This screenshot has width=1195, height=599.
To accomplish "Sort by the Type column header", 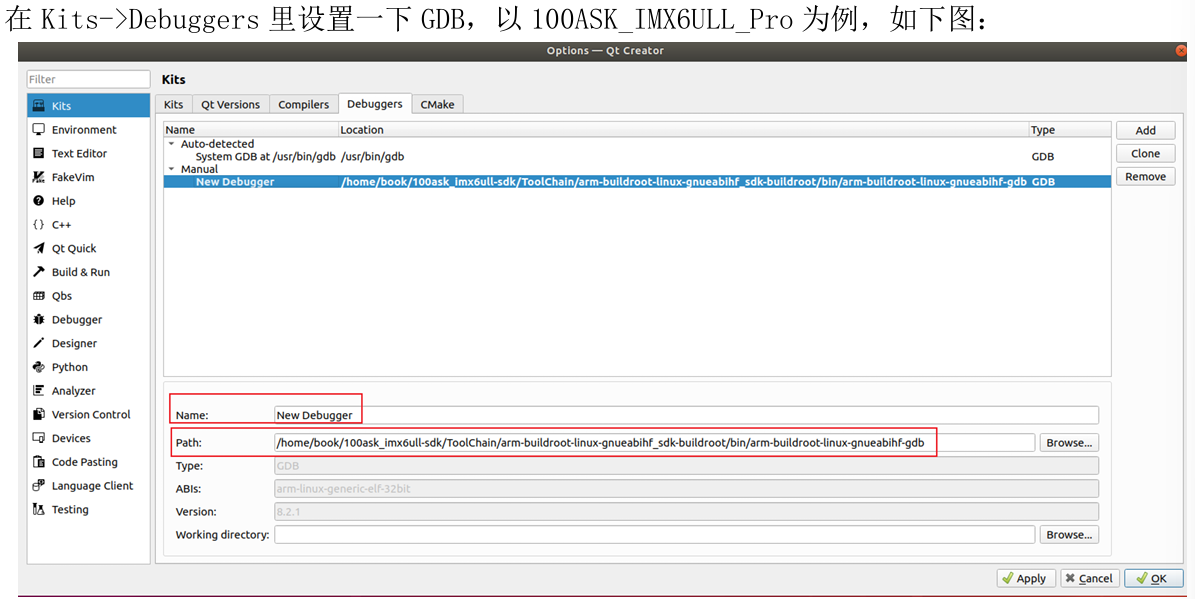I will (1070, 130).
